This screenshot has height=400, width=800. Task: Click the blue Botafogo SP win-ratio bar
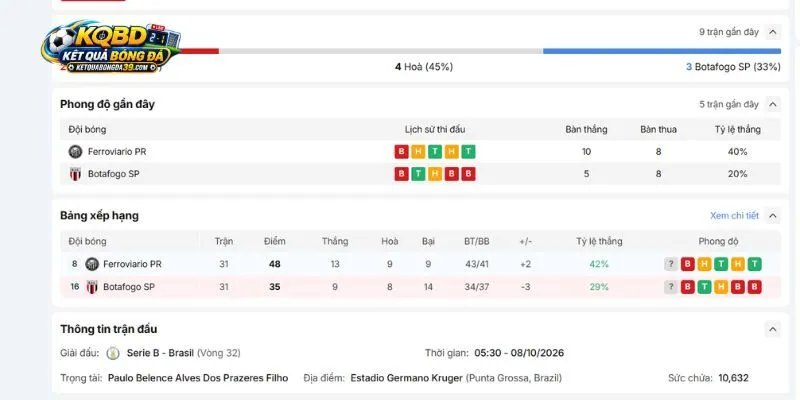662,51
